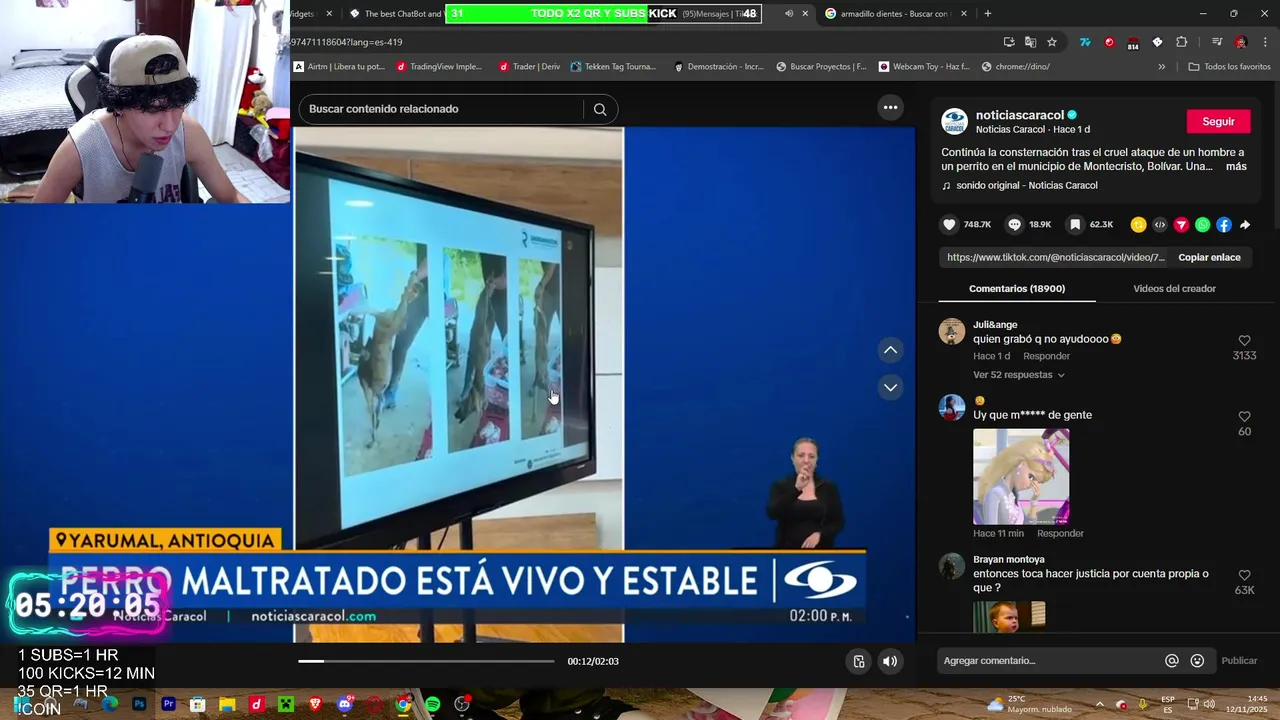Viewport: 1280px width, 720px height.
Task: Open the media controls icon
Action: 1216,42
